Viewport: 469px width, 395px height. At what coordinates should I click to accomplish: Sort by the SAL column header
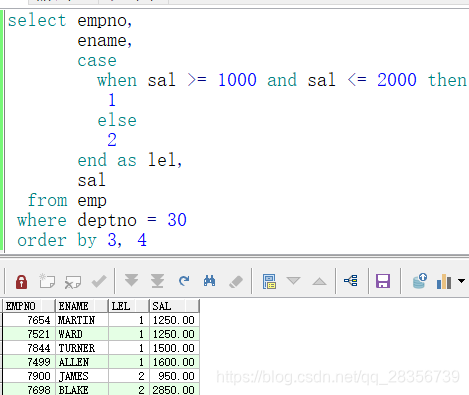[x=174, y=306]
